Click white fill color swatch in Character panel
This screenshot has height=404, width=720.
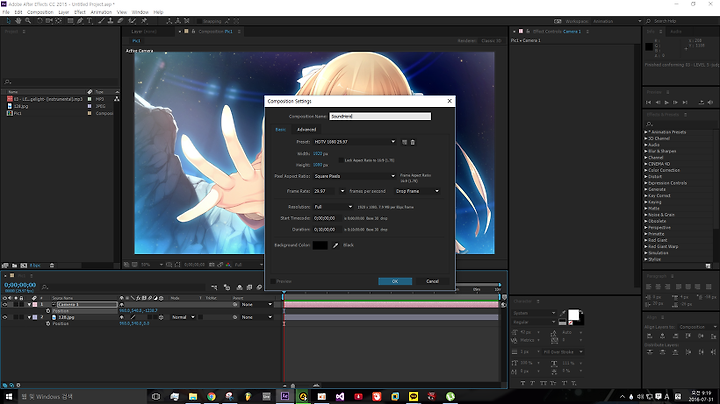[574, 314]
